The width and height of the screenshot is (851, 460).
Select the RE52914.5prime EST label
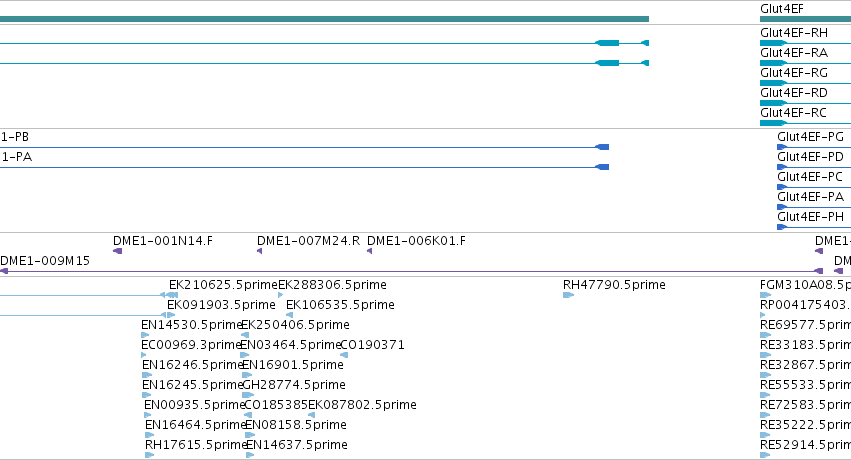[805, 445]
